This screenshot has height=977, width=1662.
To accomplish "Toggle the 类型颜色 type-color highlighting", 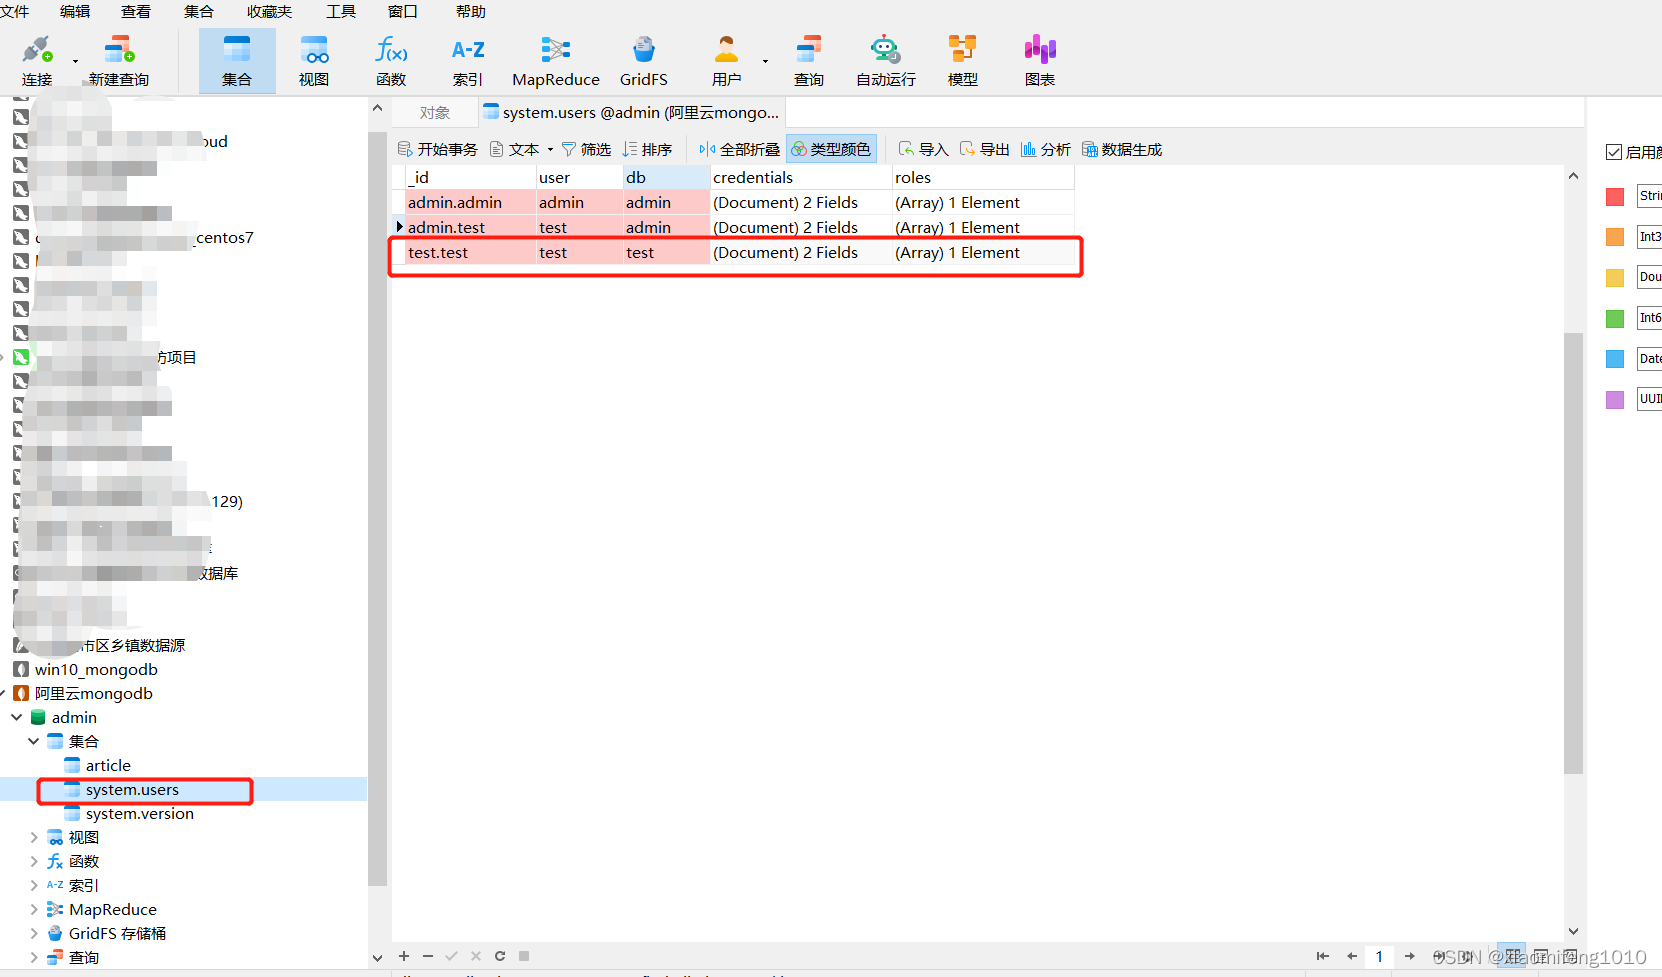I will (831, 148).
